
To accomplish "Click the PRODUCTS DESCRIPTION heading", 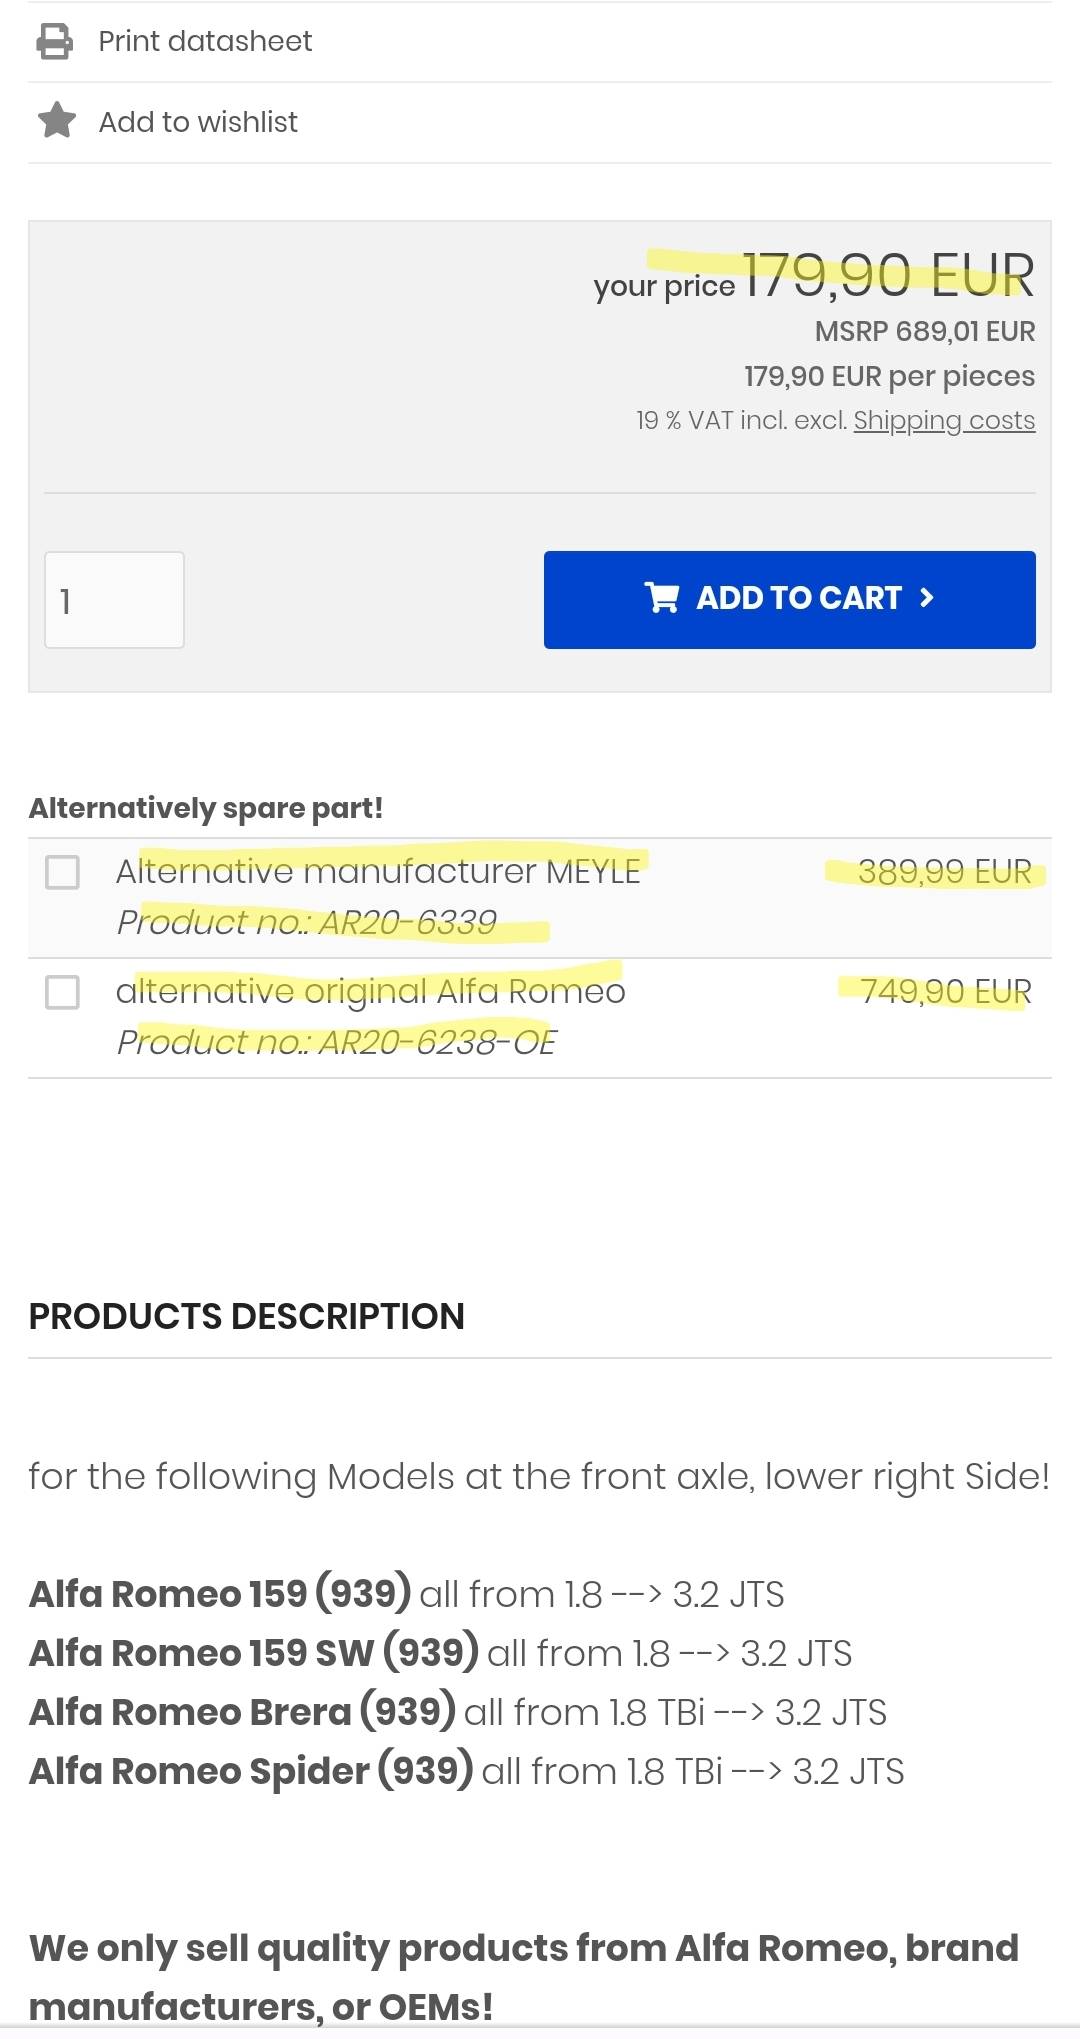I will click(247, 1316).
